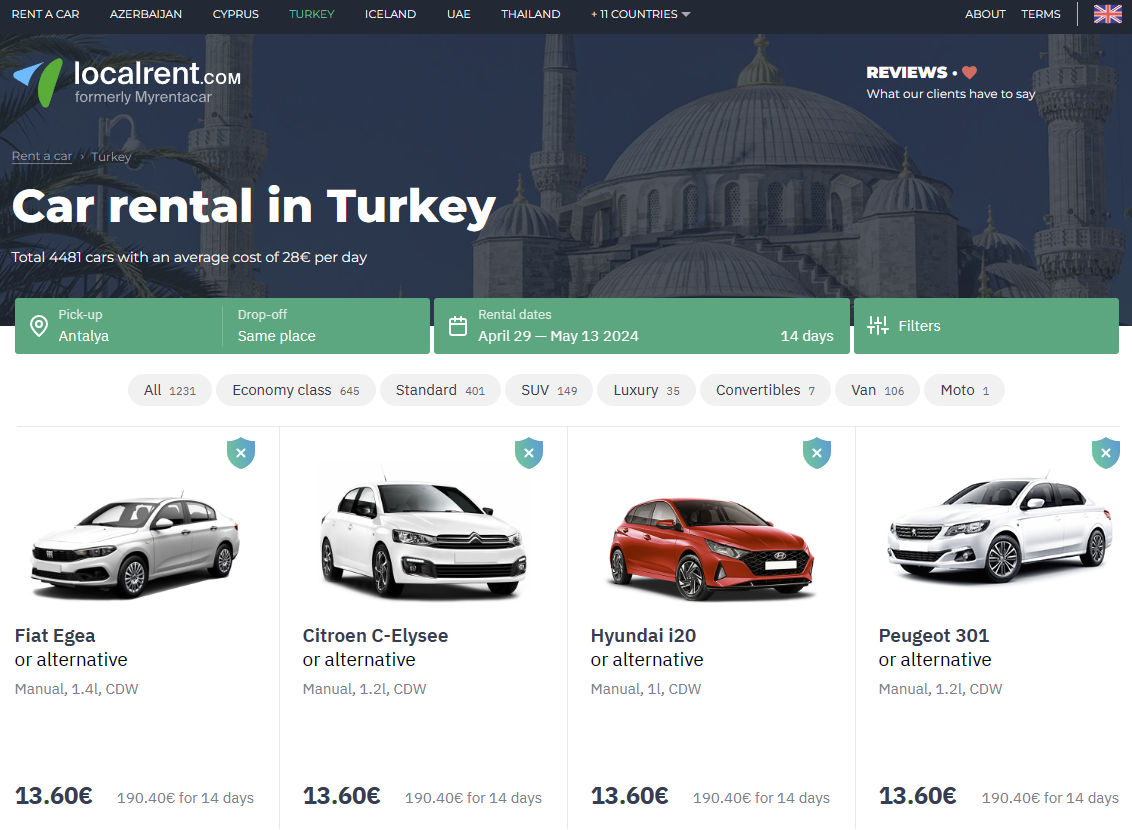Go to Thailand in the top menu

point(530,14)
